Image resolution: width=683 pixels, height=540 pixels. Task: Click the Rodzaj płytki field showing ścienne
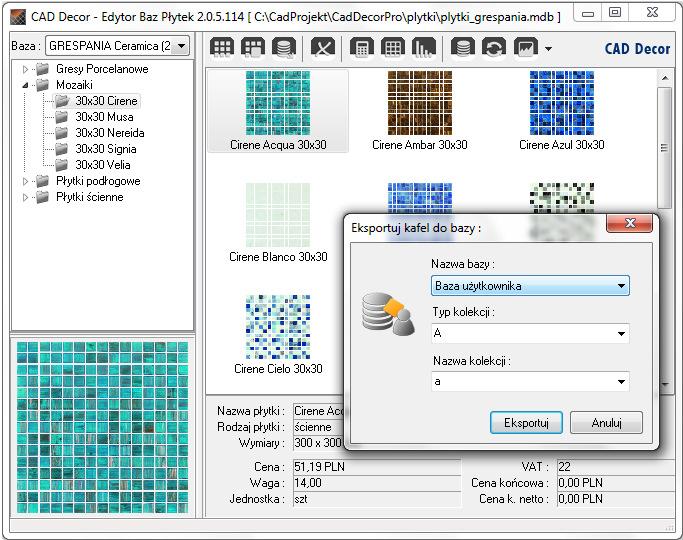(318, 427)
